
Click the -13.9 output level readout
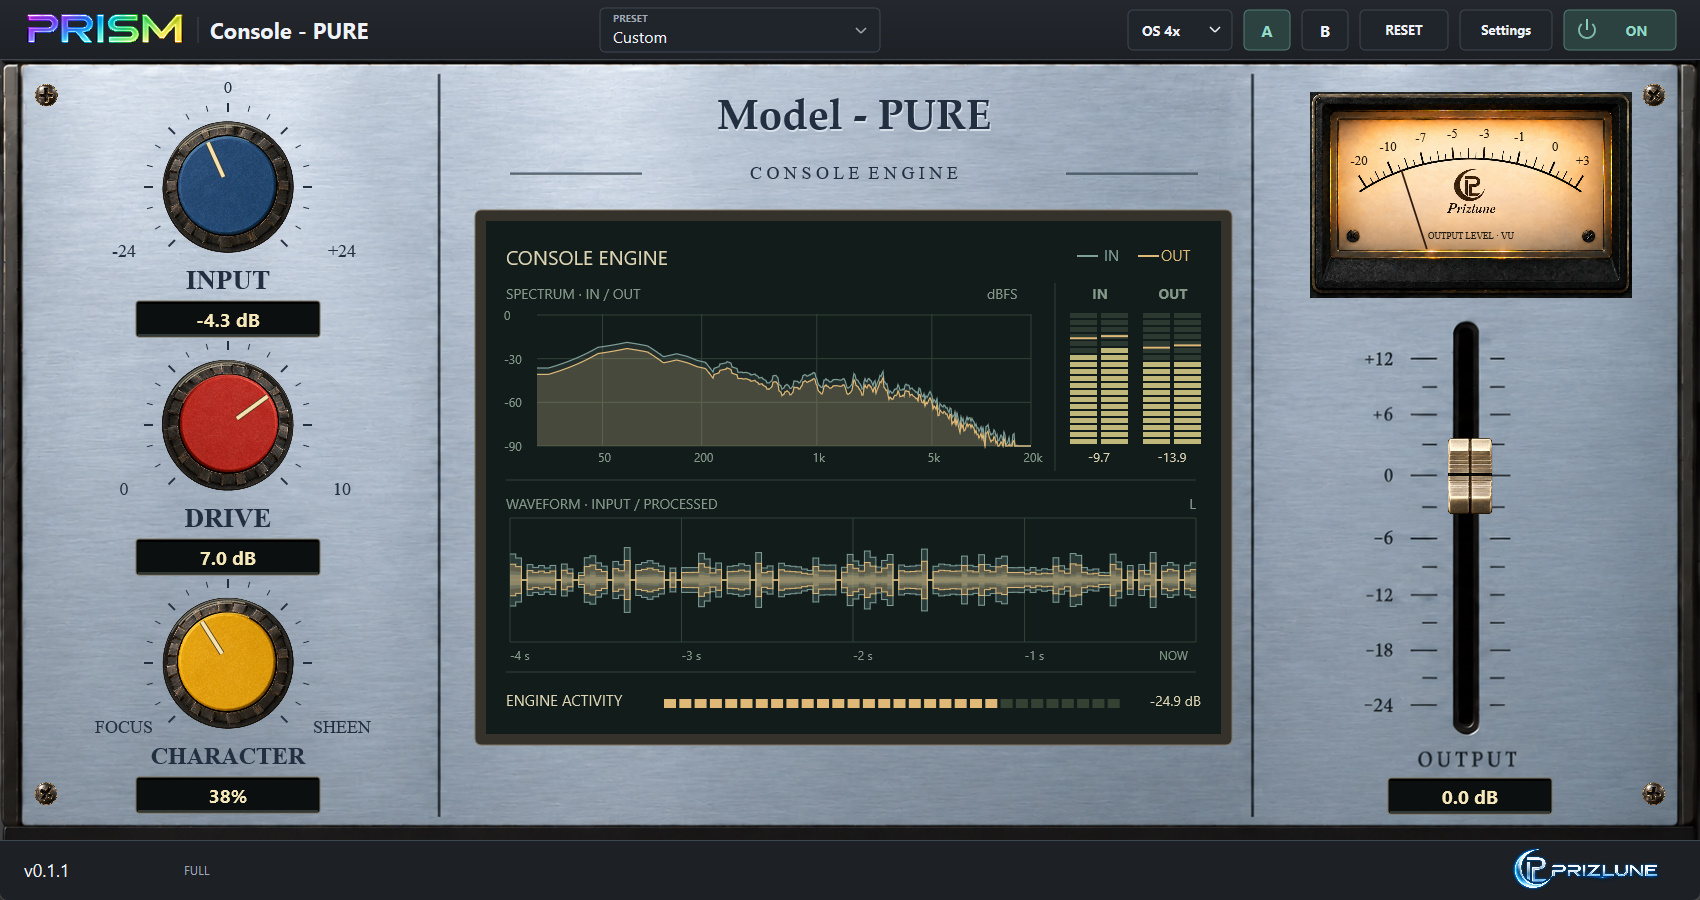(1172, 457)
